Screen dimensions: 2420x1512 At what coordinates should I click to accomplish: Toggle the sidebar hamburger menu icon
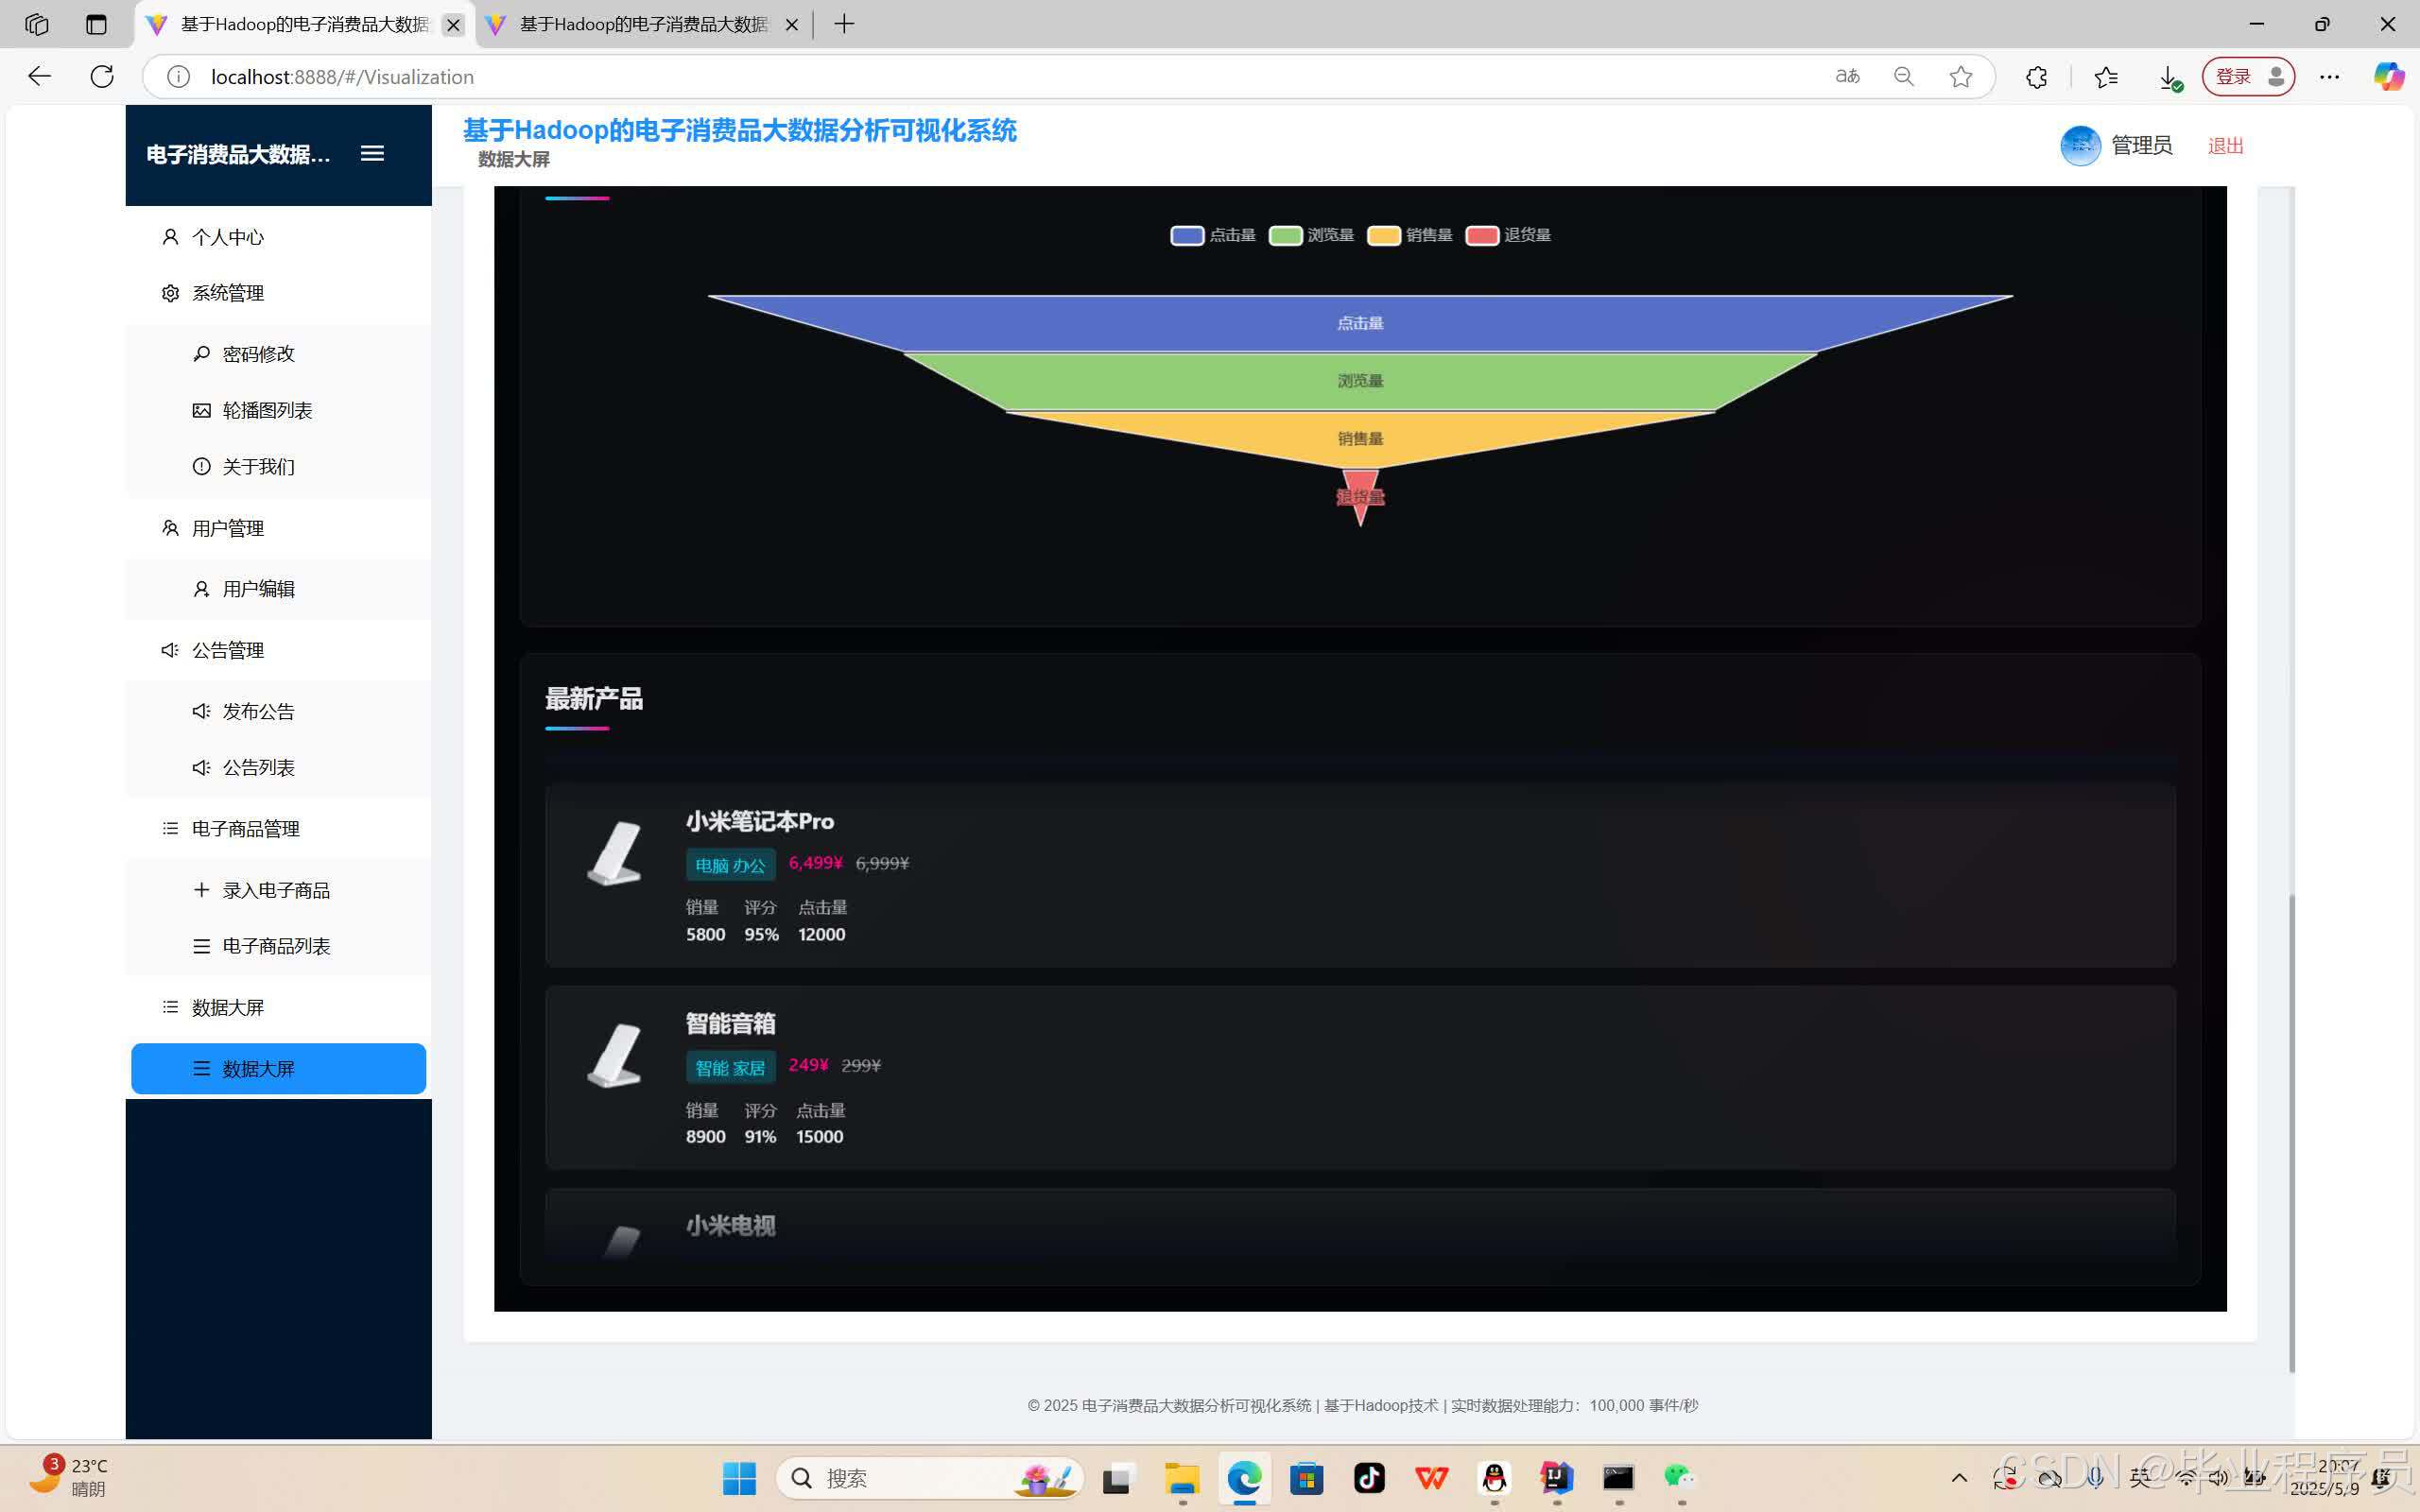372,153
